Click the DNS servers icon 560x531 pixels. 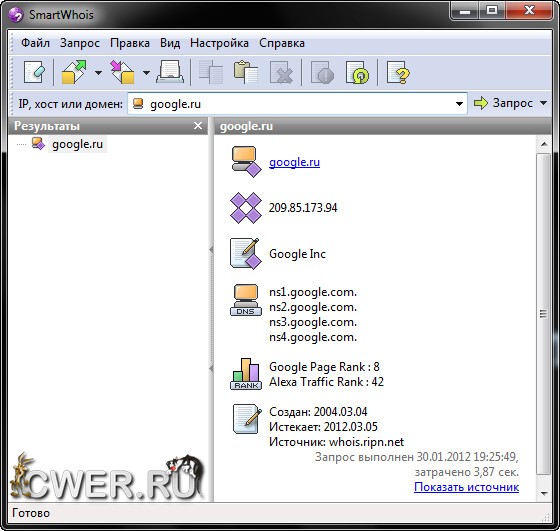tap(246, 300)
